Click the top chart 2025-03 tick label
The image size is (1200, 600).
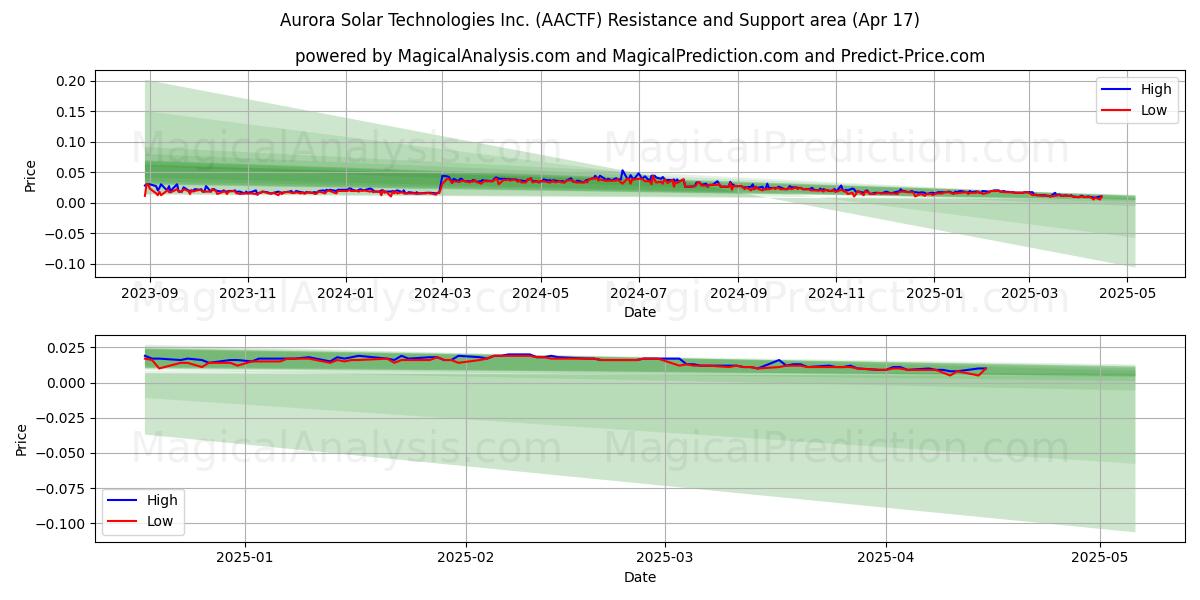pyautogui.click(x=1029, y=295)
